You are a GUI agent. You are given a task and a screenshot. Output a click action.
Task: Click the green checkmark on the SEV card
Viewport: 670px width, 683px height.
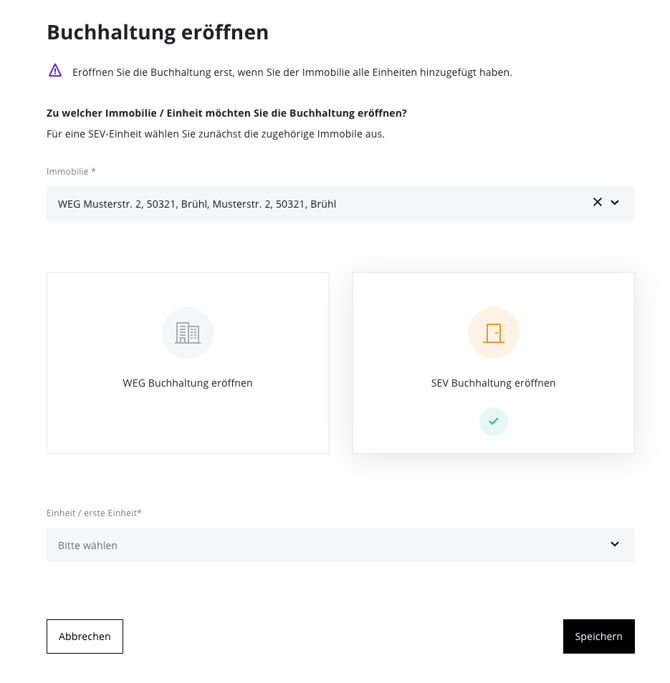click(x=493, y=421)
